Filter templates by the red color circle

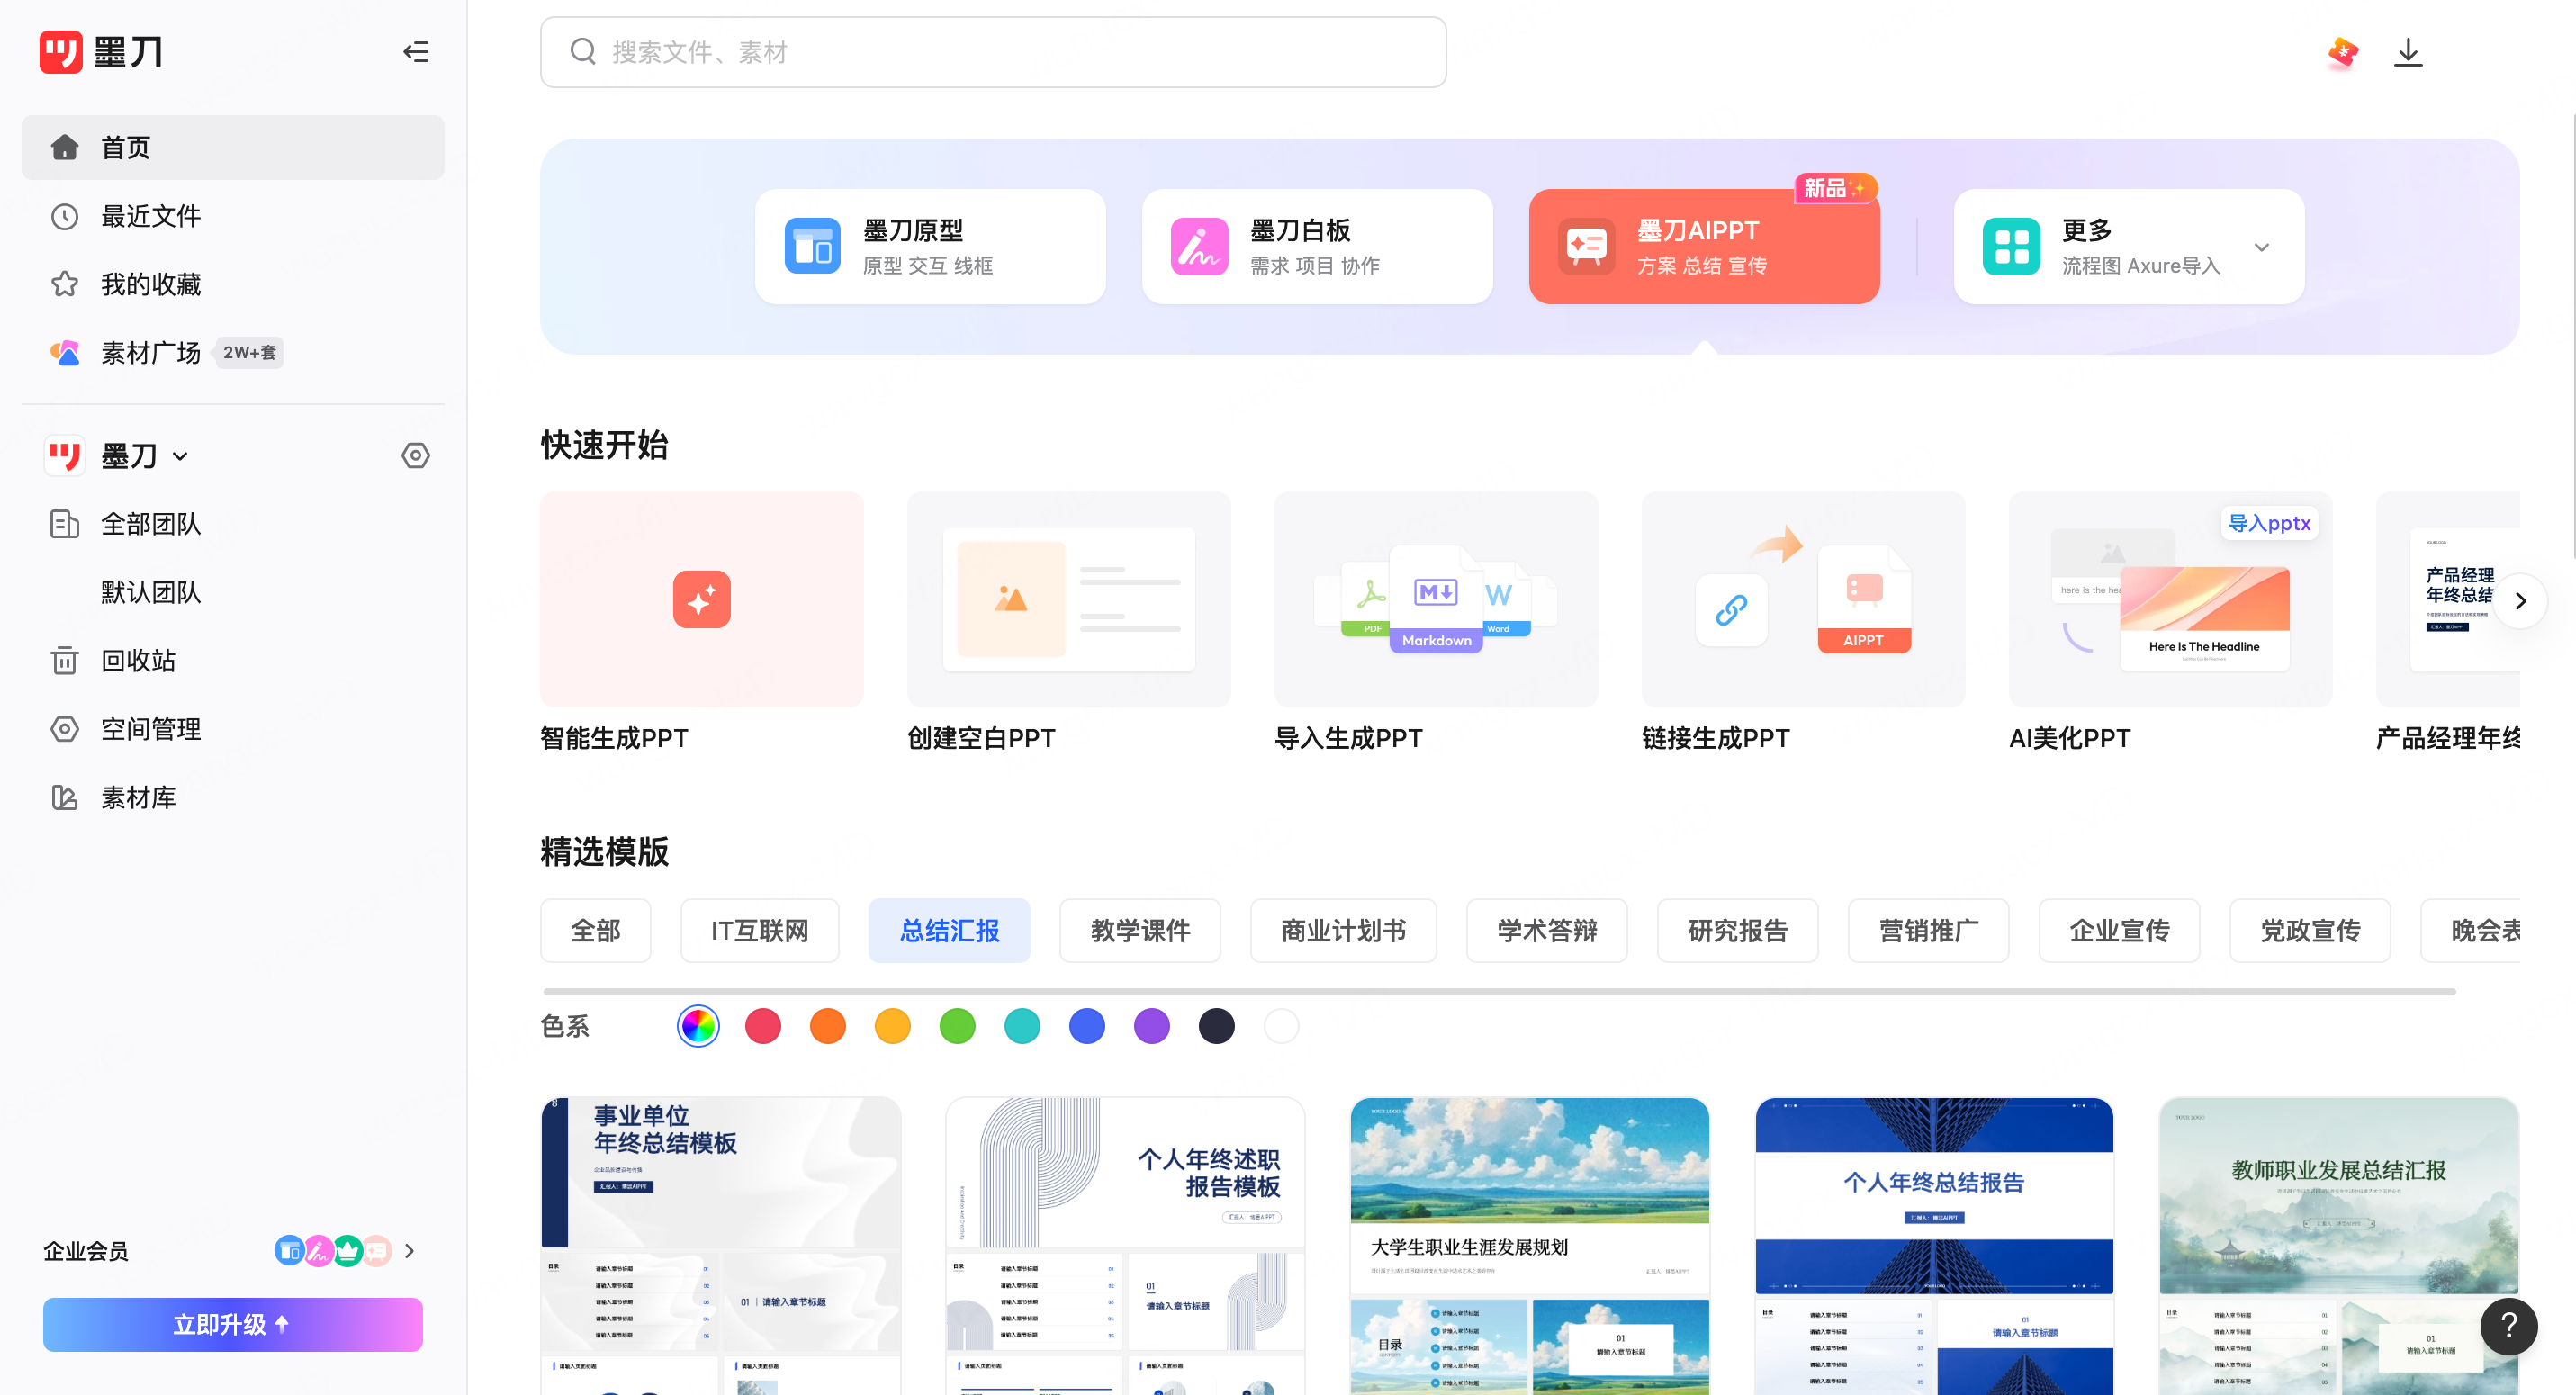[x=763, y=1026]
